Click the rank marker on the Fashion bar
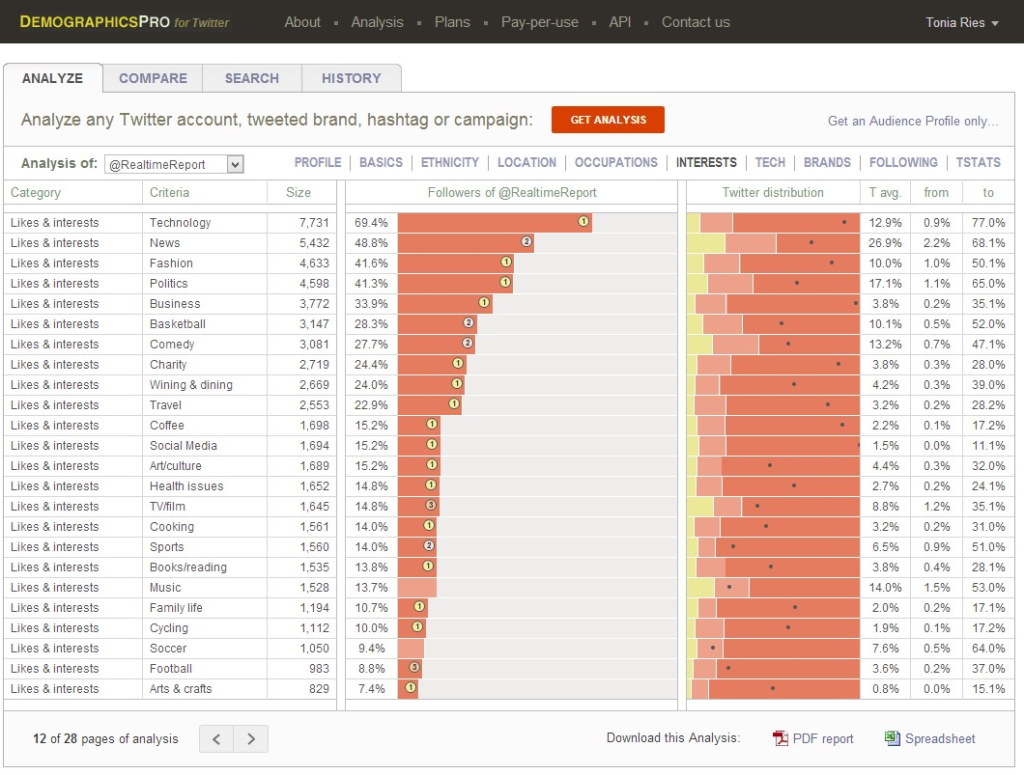Screen dimensions: 1024x775 (505, 262)
